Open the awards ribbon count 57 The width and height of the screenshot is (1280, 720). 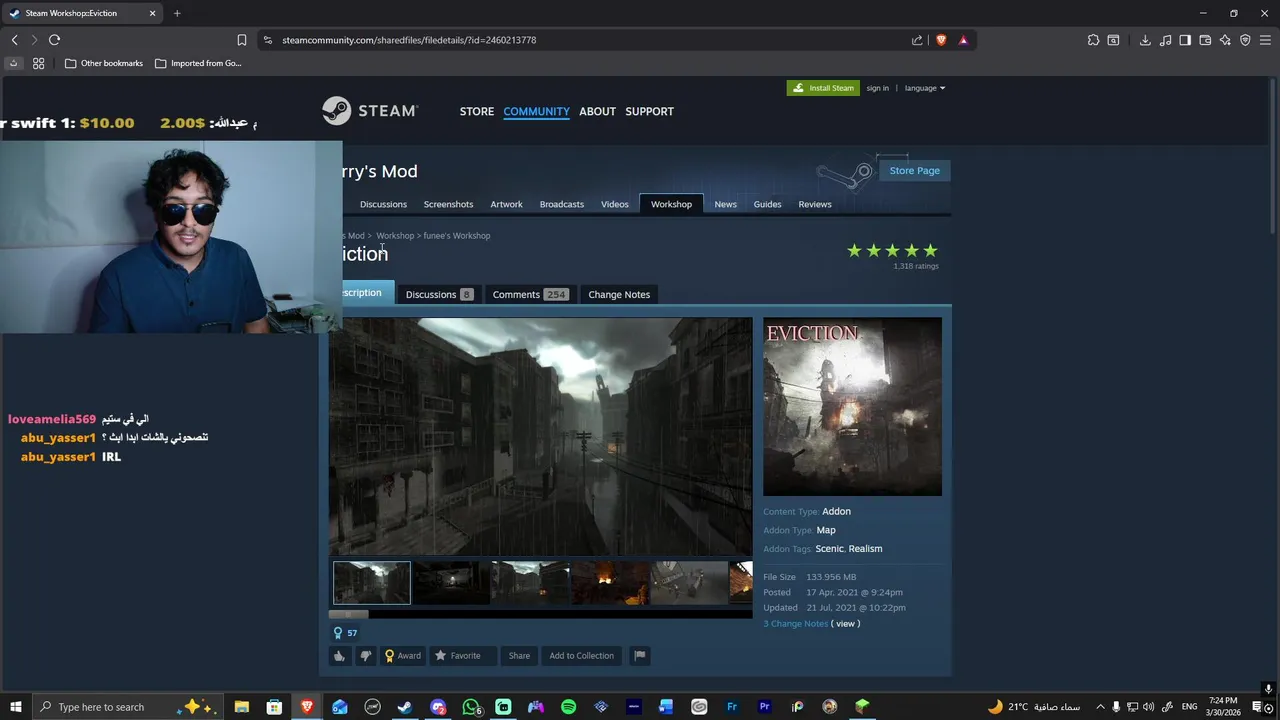click(345, 633)
